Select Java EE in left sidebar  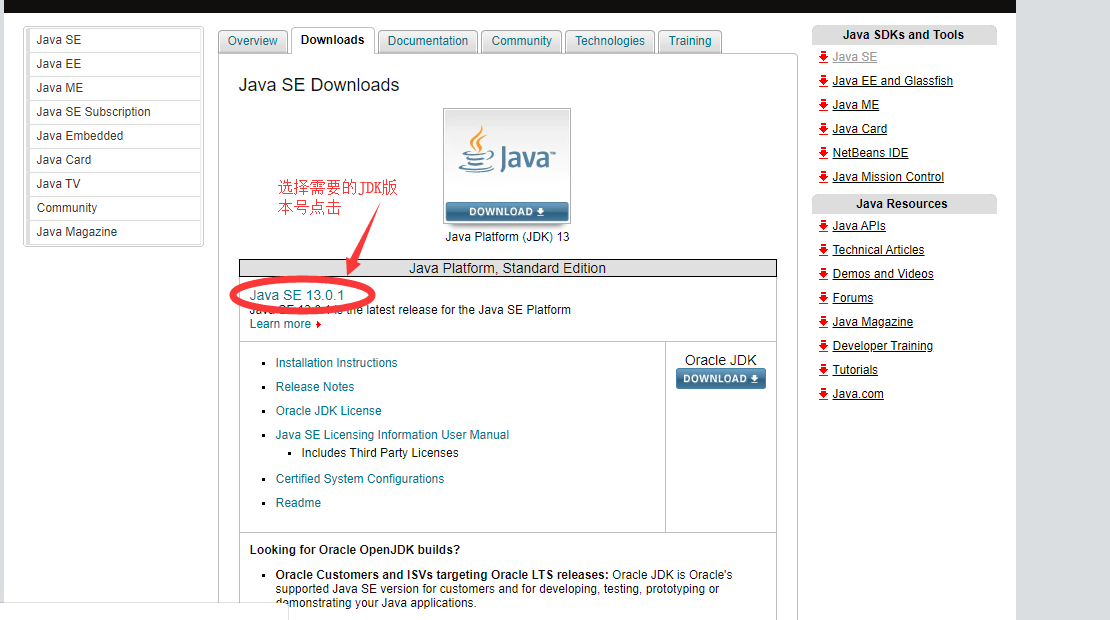pyautogui.click(x=113, y=64)
